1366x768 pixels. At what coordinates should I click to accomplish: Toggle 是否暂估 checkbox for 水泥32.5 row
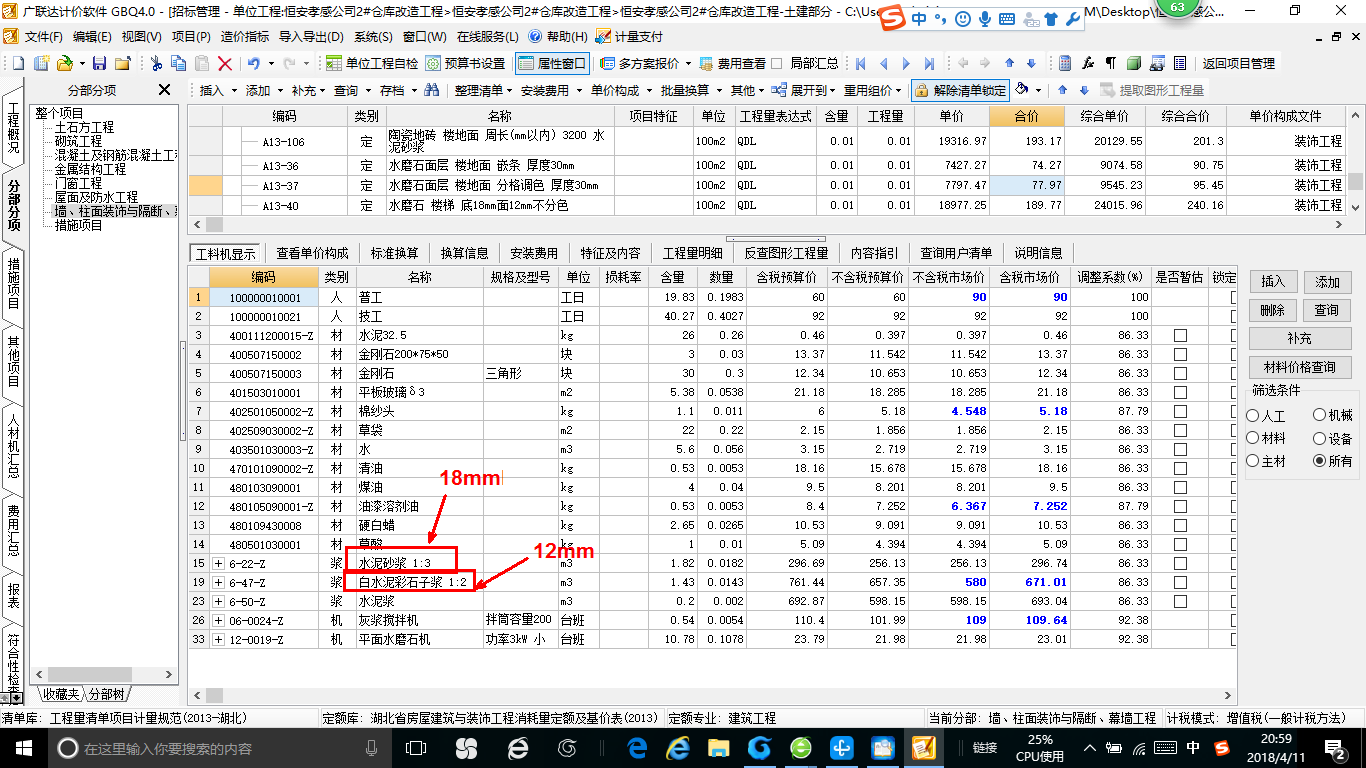click(x=1180, y=335)
